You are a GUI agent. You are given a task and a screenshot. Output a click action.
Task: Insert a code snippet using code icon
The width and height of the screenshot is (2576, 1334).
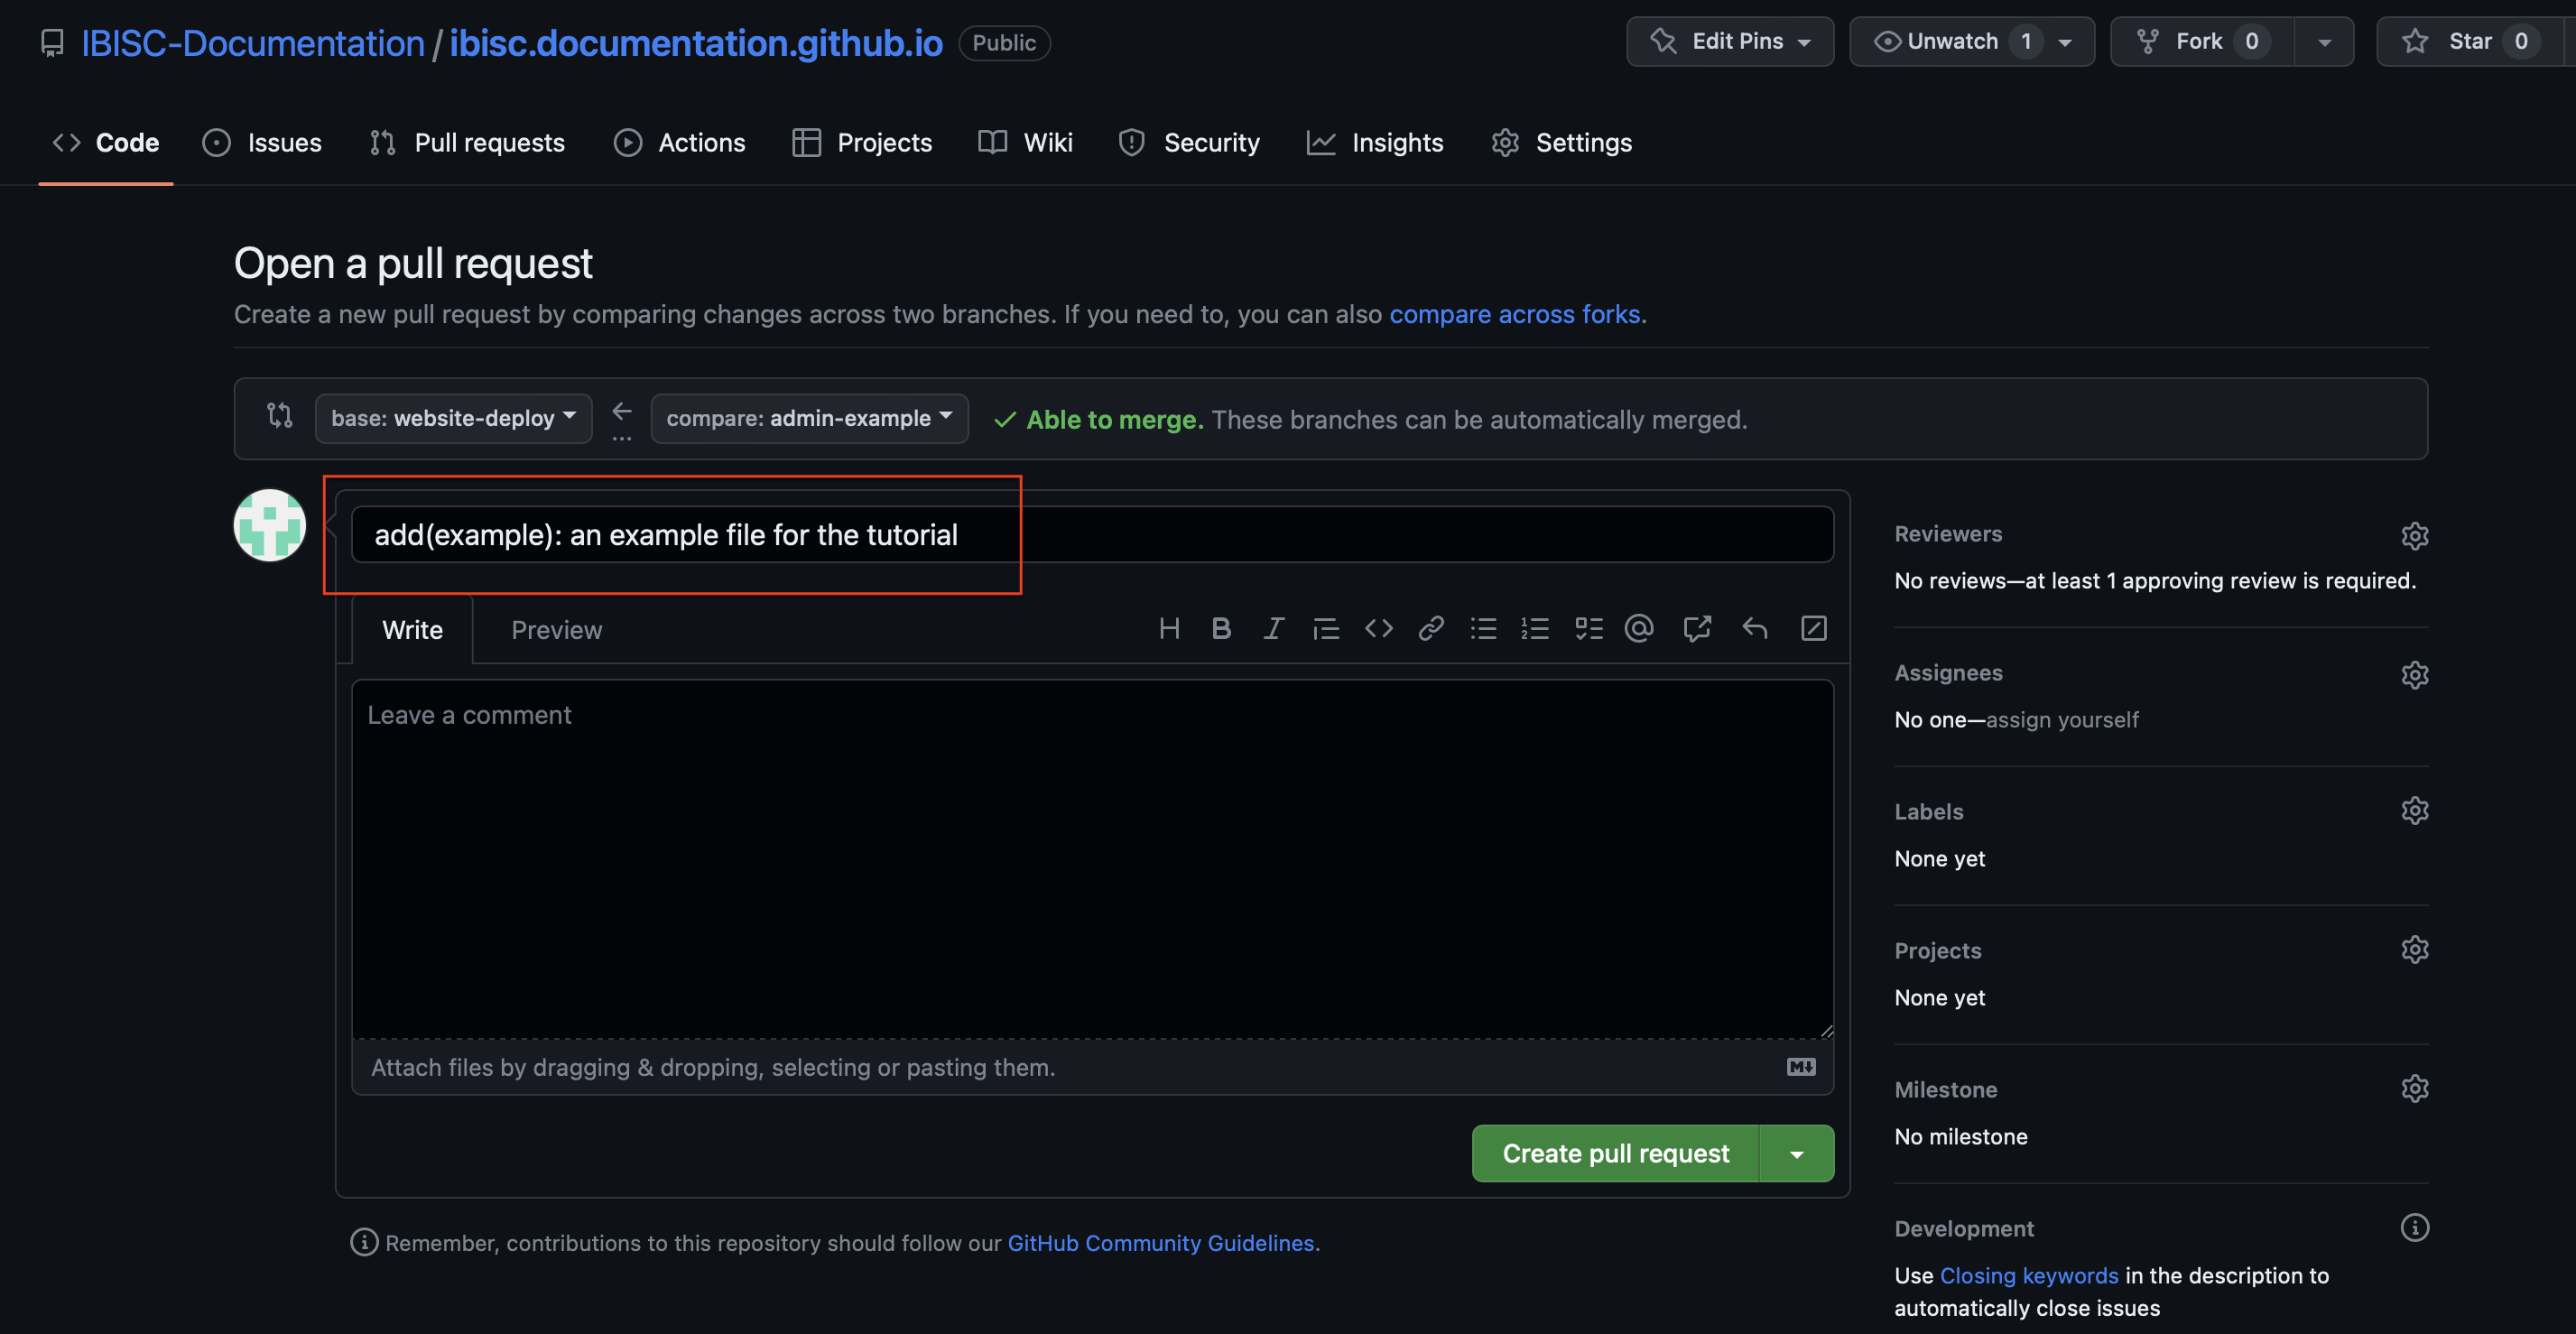[x=1378, y=628]
